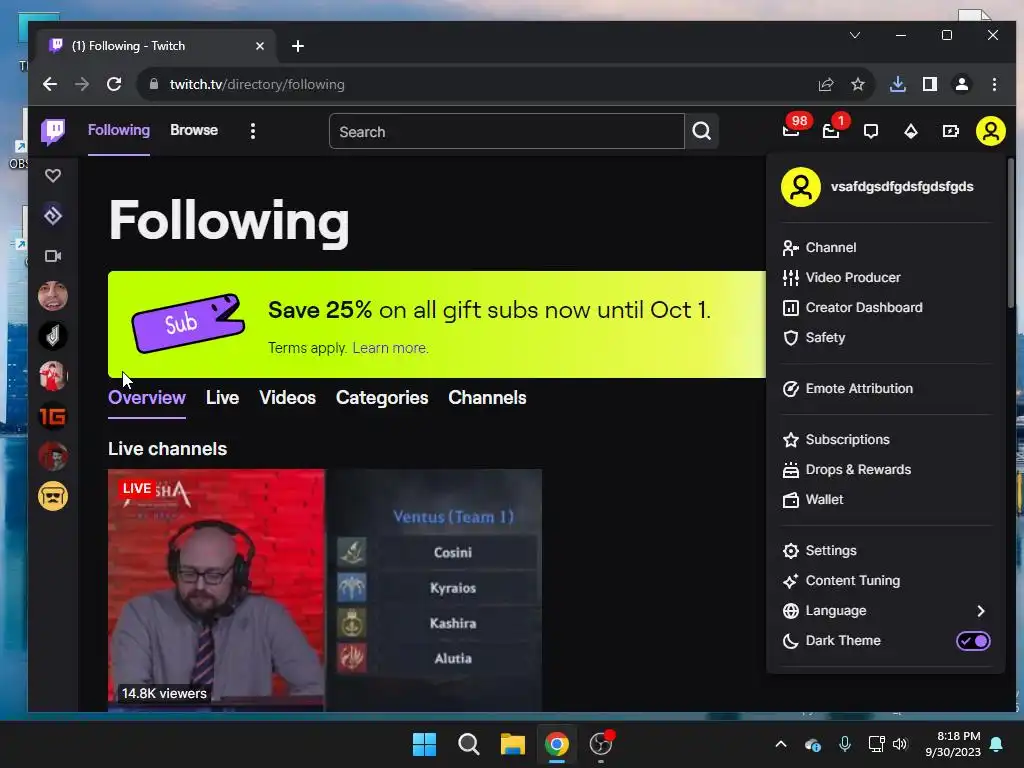This screenshot has height=768, width=1024.
Task: Switch to the Live tab
Action: coord(223,398)
